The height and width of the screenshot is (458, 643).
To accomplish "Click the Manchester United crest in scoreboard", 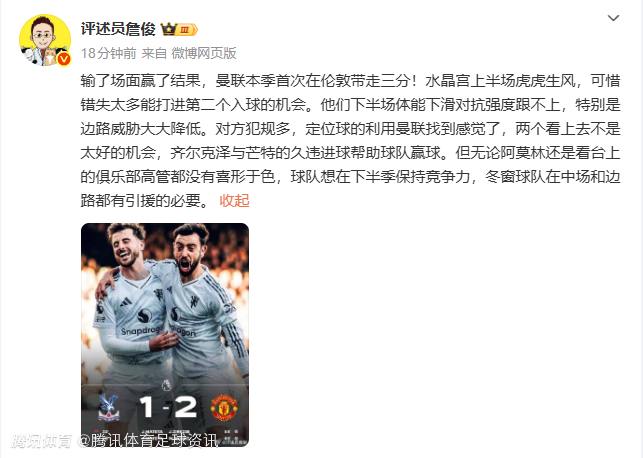I will pyautogui.click(x=224, y=407).
